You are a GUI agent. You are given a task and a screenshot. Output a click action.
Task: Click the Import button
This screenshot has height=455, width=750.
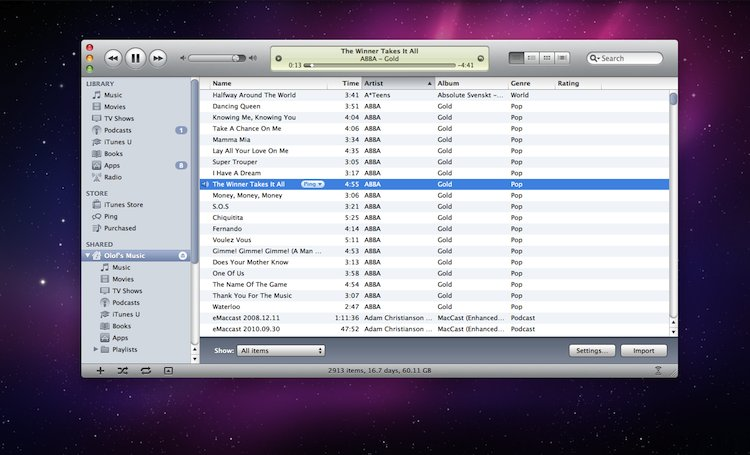pyautogui.click(x=644, y=351)
